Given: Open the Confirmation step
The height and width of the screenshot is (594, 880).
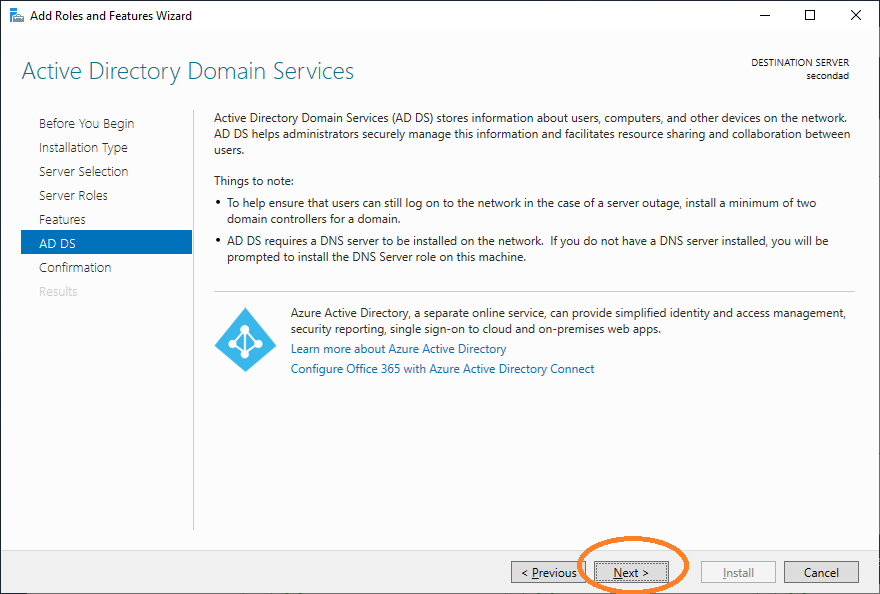Looking at the screenshot, I should click(x=75, y=268).
